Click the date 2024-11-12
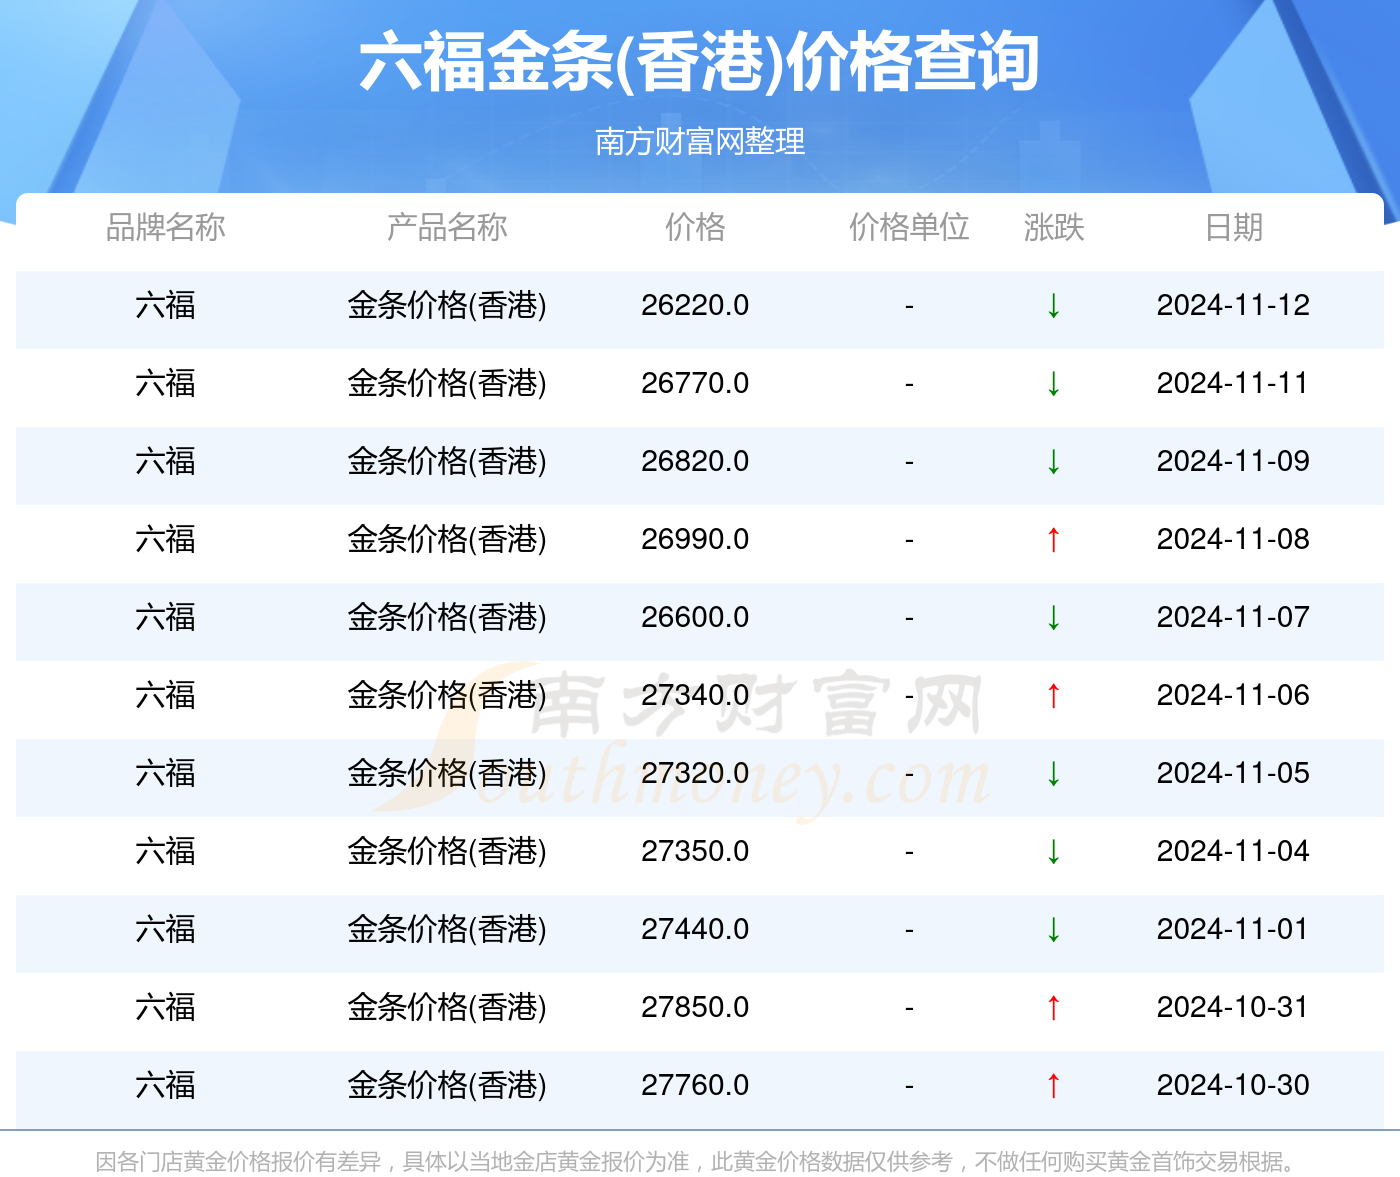Viewport: 1400px width, 1177px height. (x=1233, y=305)
